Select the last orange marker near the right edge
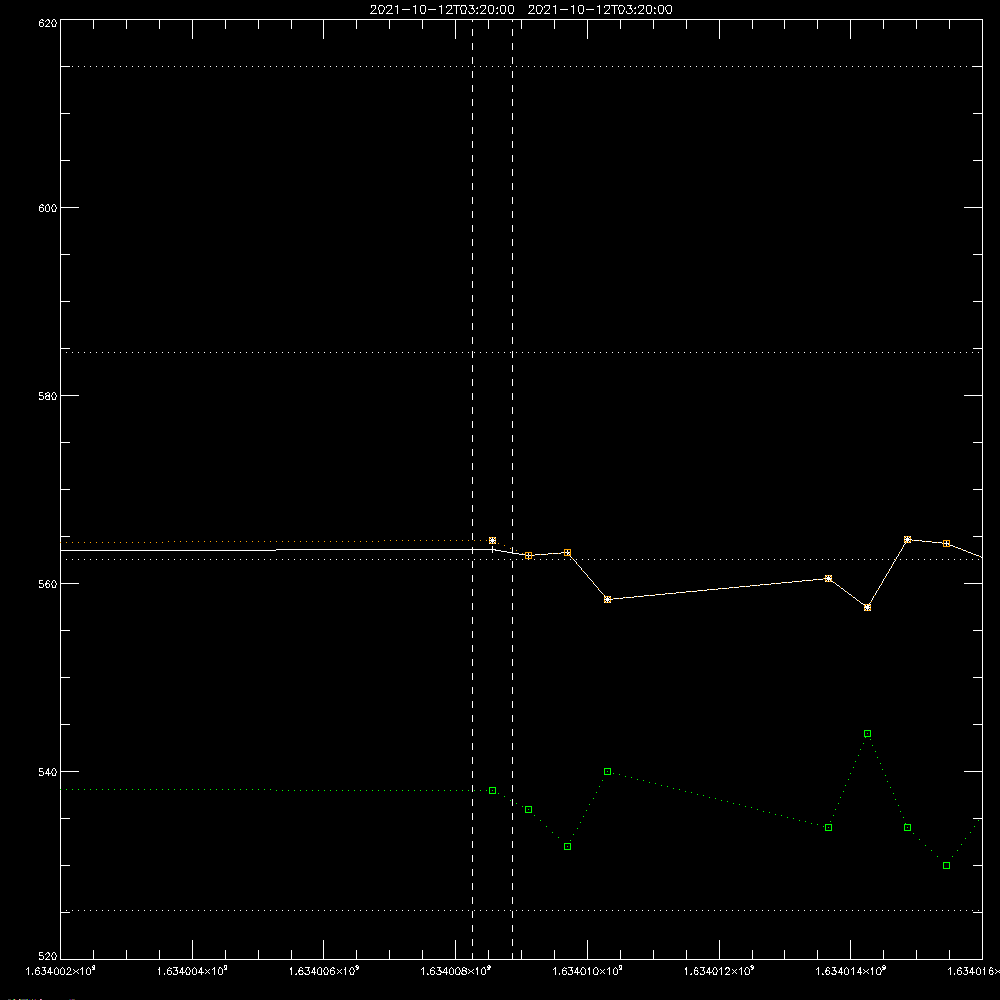 coord(946,543)
